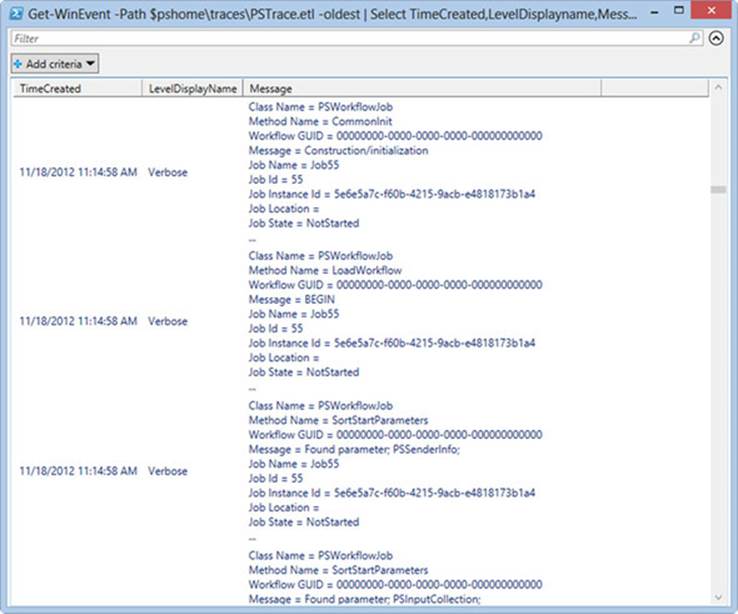The width and height of the screenshot is (738, 614).
Task: Collapse the filter panel with chevron button
Action: point(716,38)
